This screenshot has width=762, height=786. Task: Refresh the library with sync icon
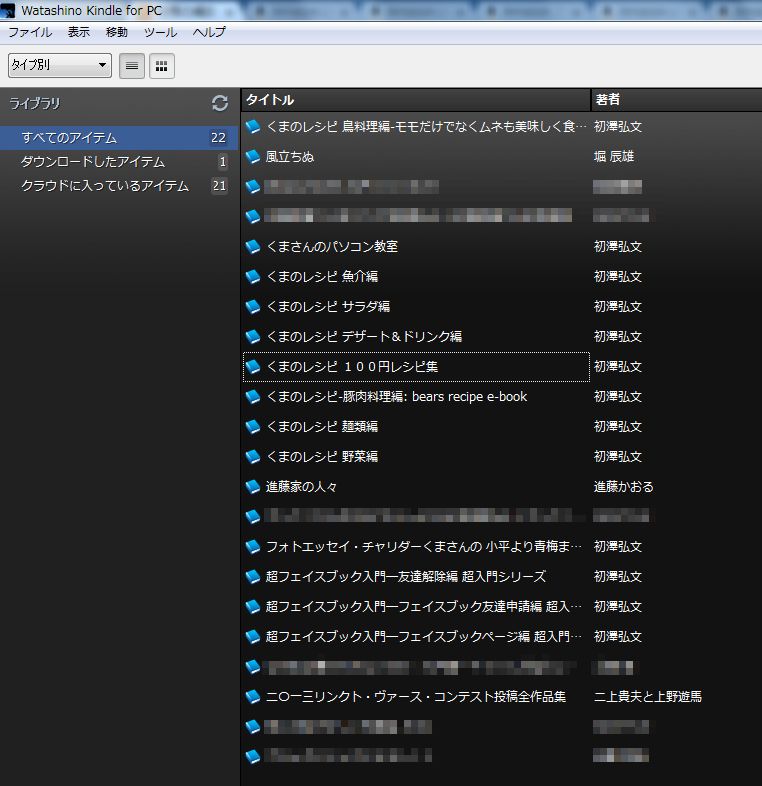[220, 103]
